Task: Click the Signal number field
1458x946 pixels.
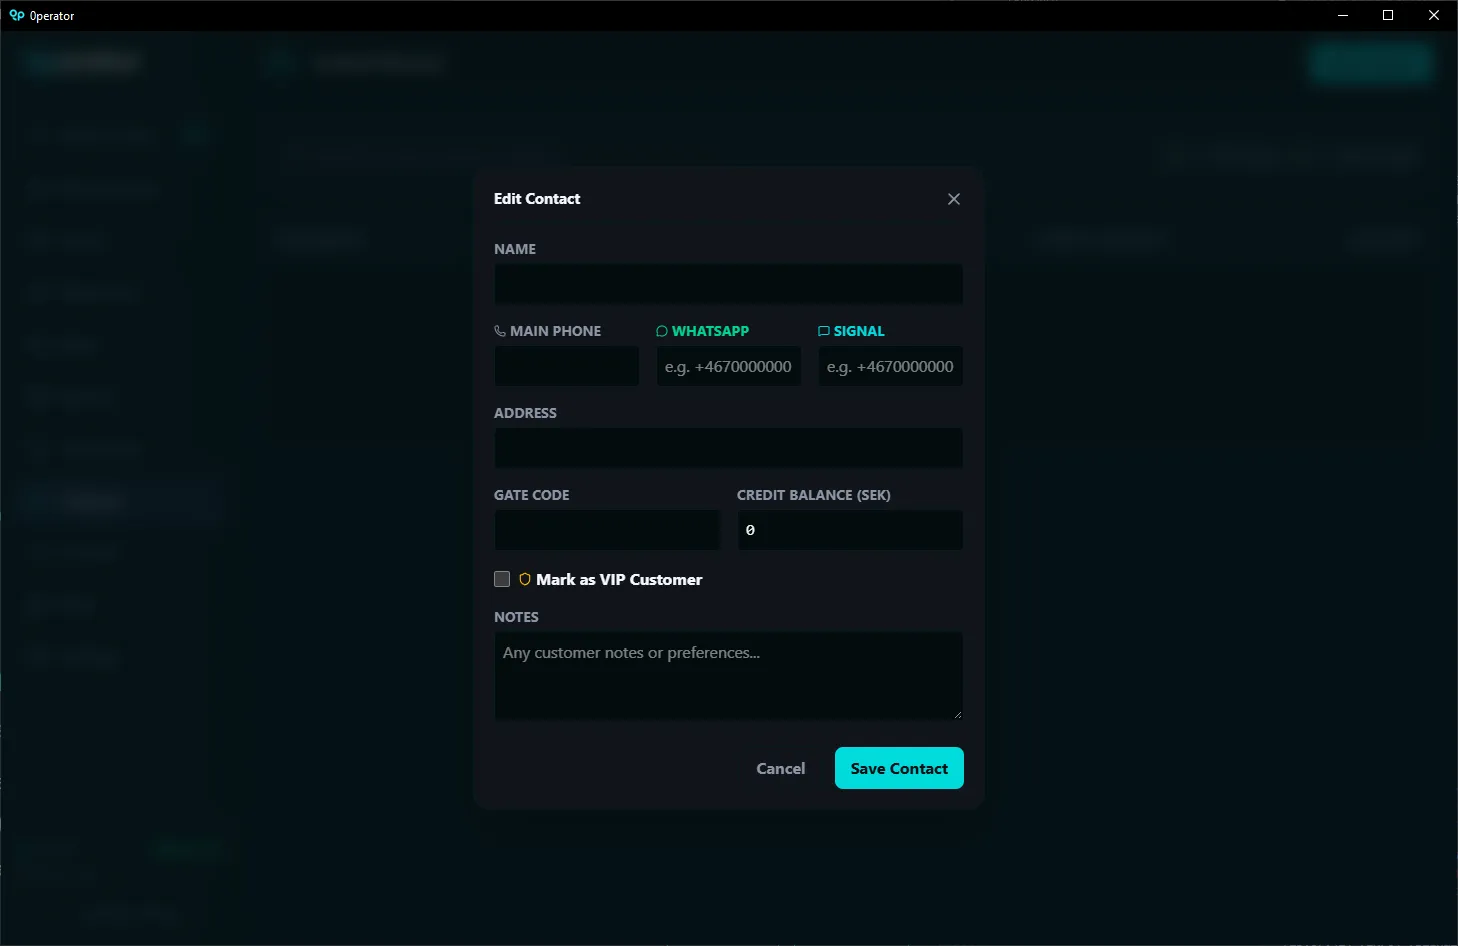Action: (890, 366)
